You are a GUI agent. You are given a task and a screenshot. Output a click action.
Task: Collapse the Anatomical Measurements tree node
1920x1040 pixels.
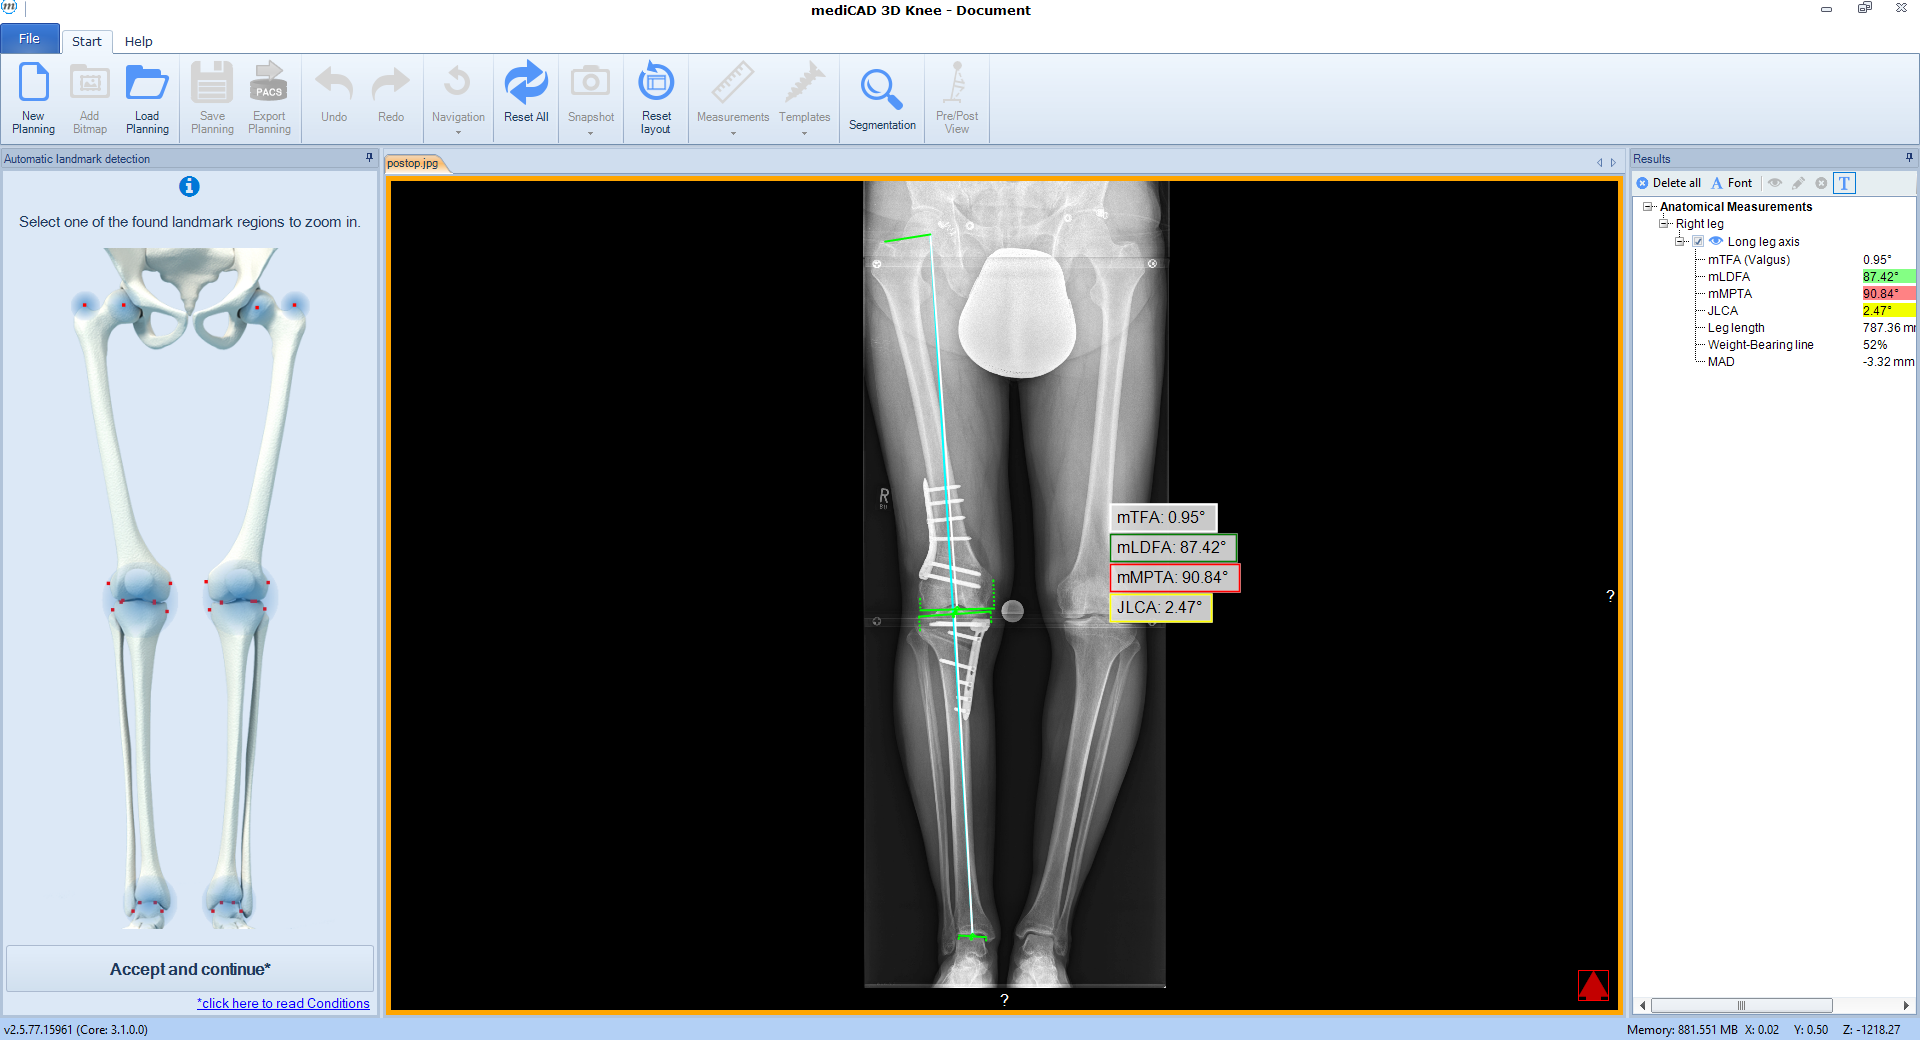coord(1648,206)
